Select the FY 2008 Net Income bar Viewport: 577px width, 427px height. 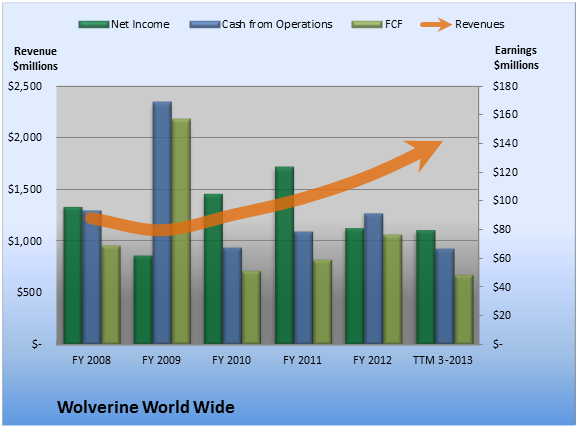73,276
